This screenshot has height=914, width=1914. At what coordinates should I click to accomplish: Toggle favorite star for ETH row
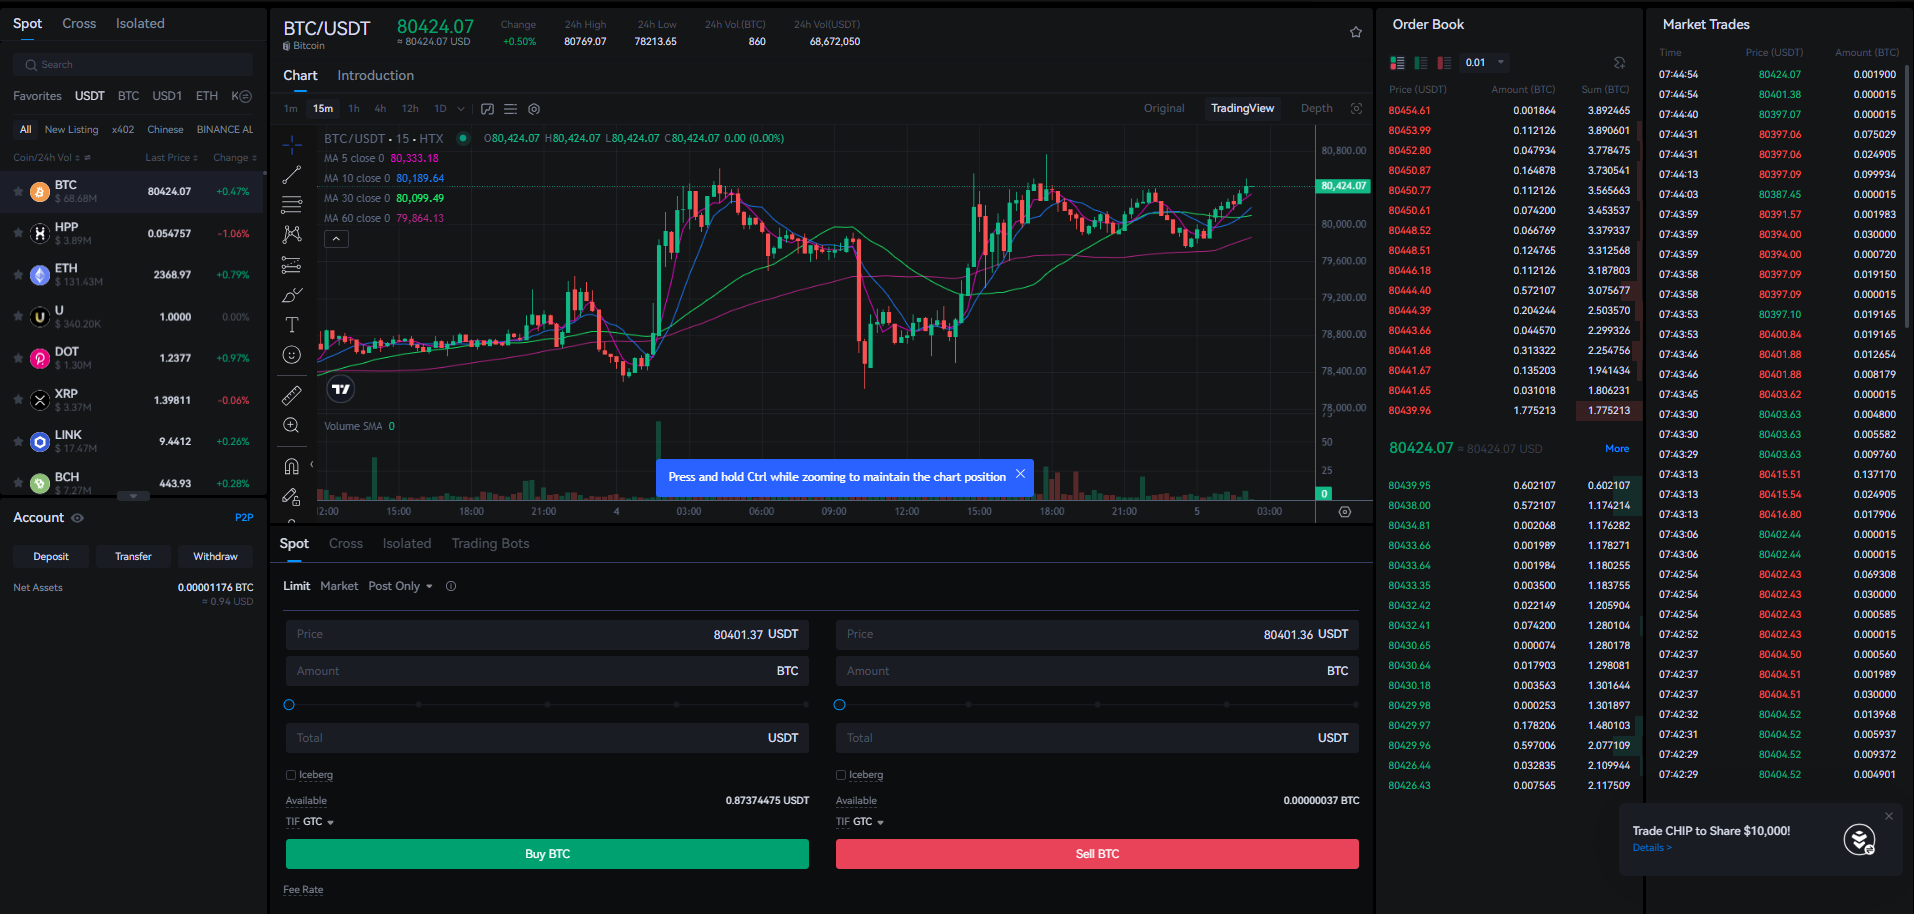point(18,274)
